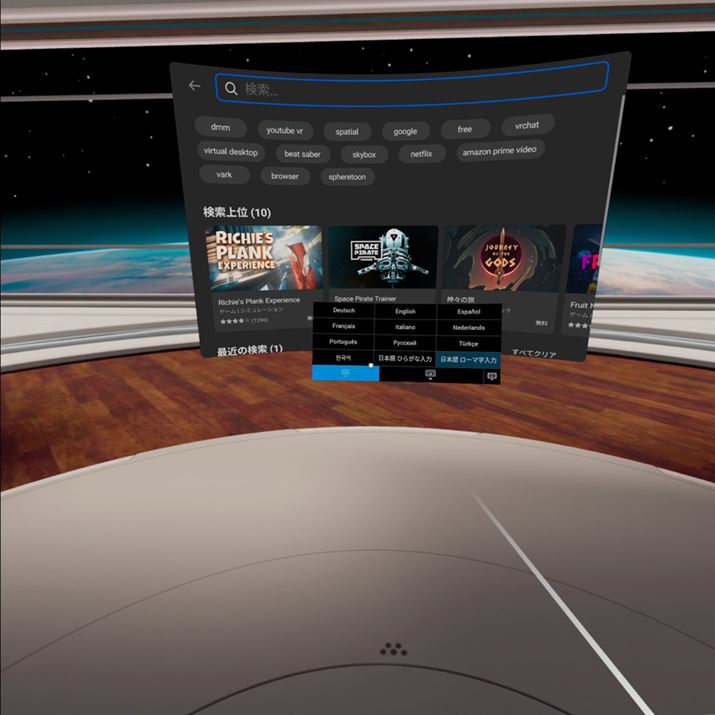Pick the beat saber suggestion

coord(302,154)
